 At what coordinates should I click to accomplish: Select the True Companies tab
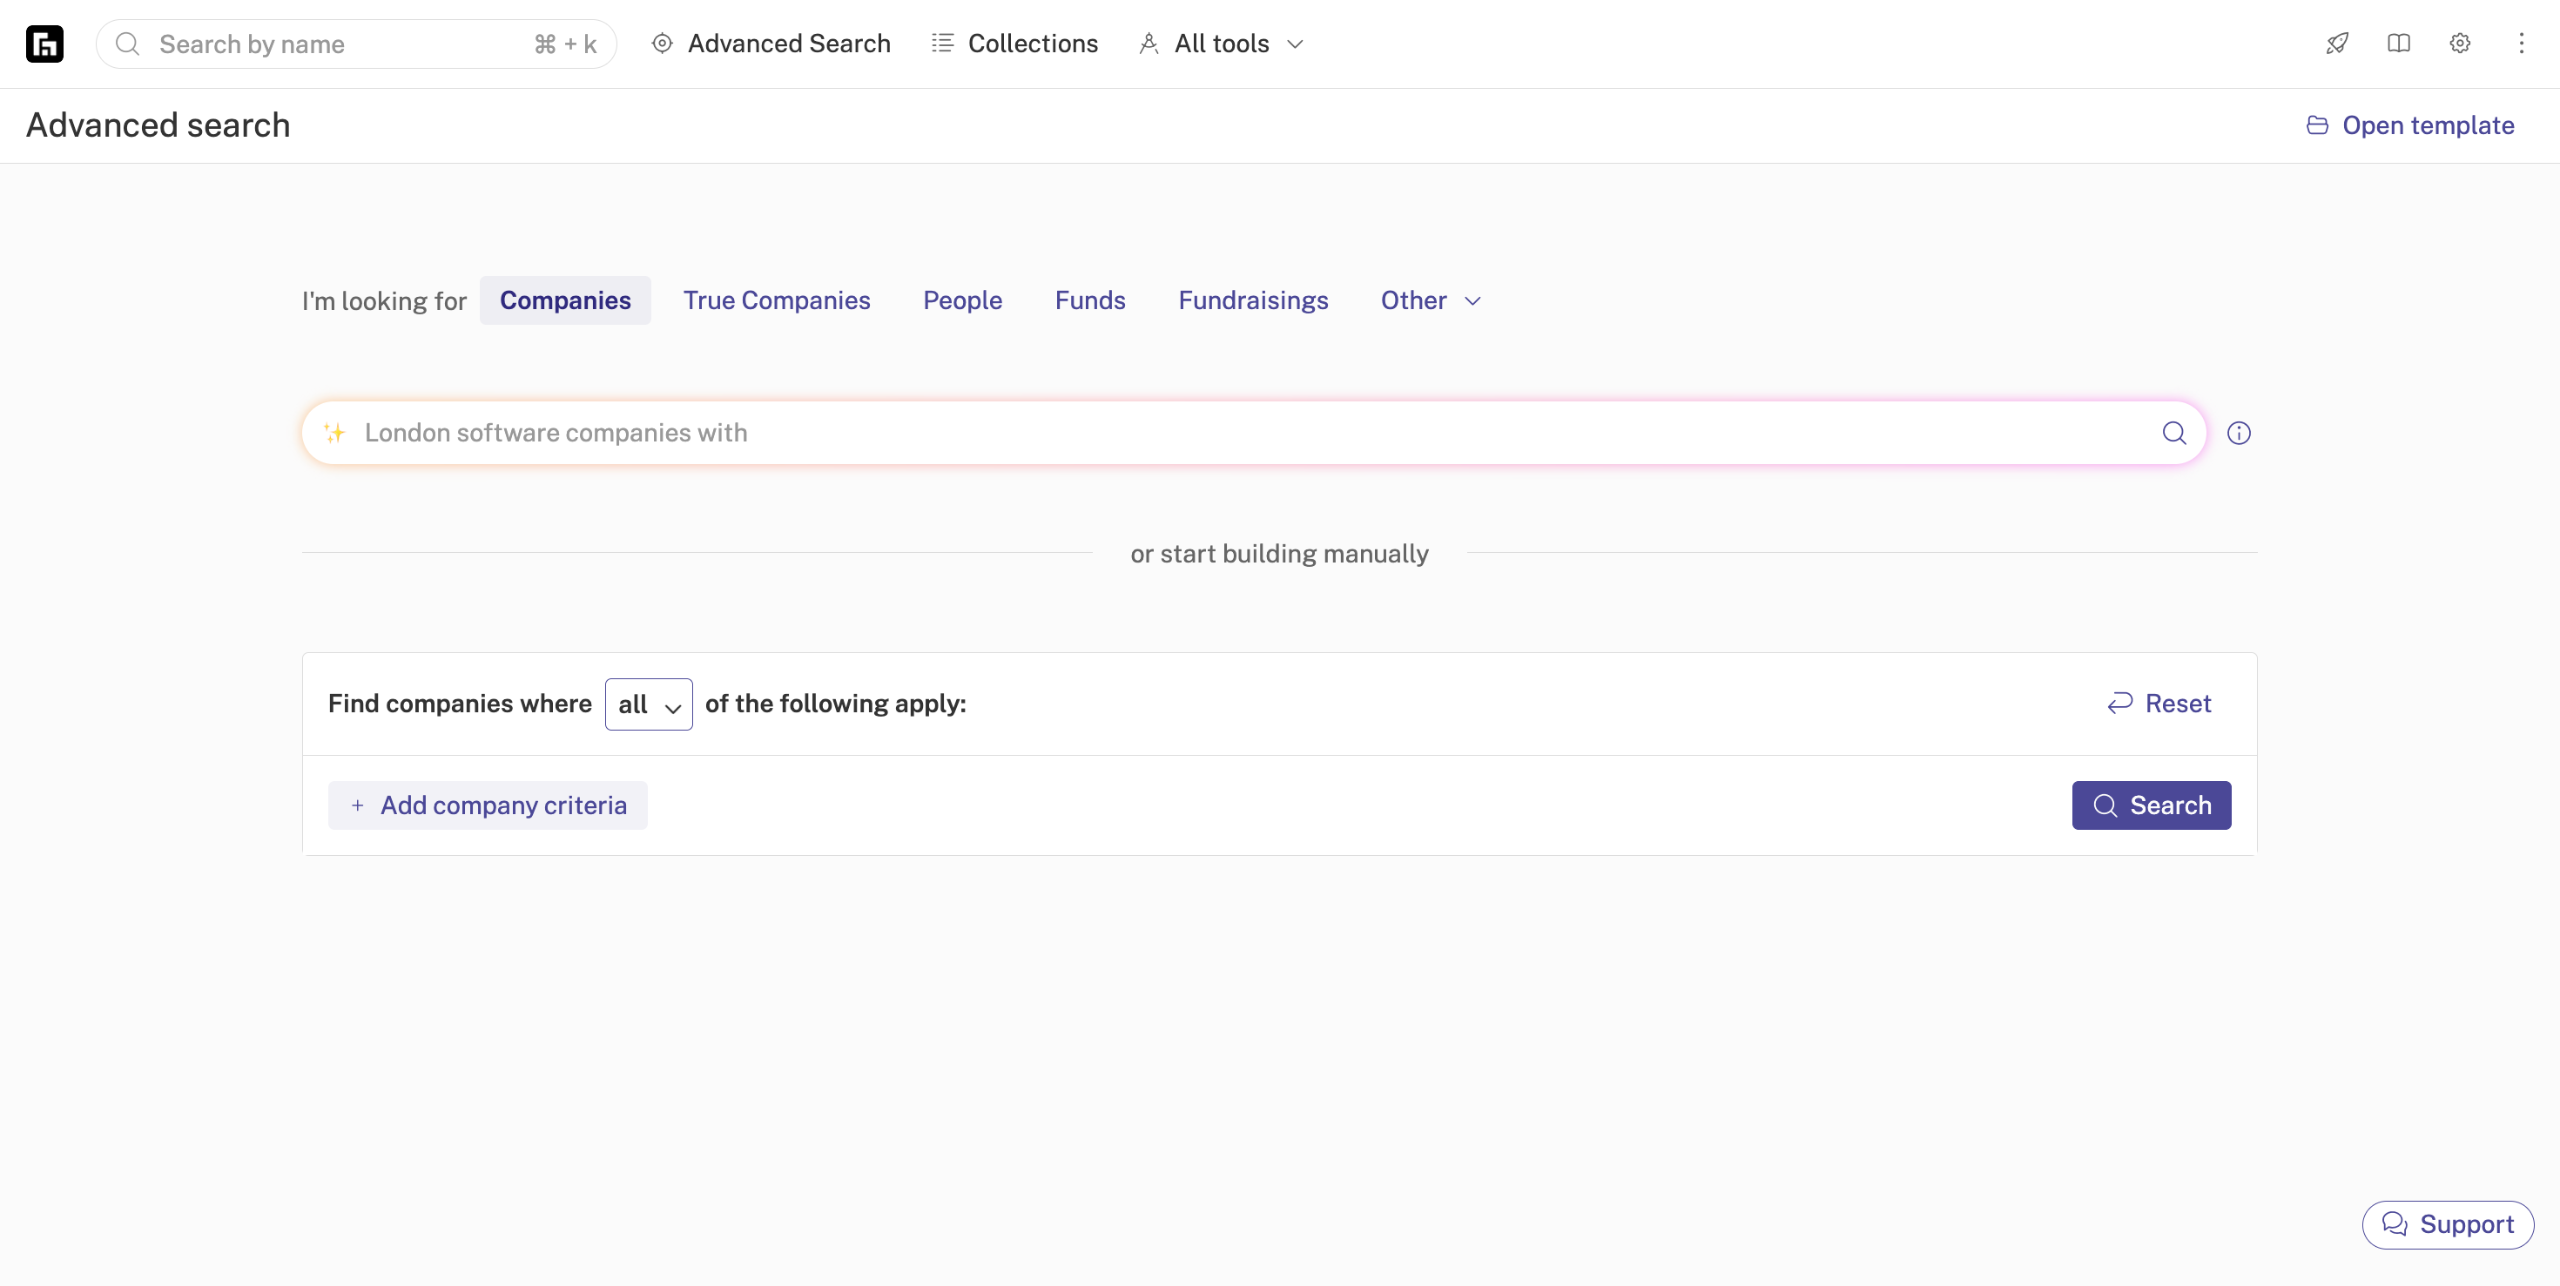click(776, 301)
